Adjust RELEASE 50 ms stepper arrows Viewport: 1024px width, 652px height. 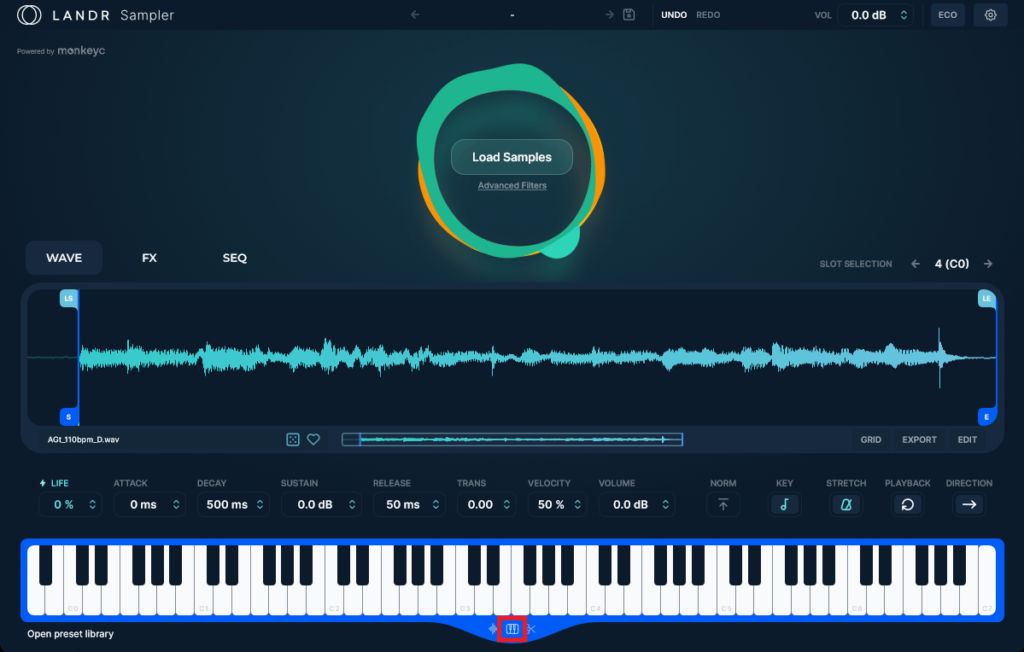(436, 504)
